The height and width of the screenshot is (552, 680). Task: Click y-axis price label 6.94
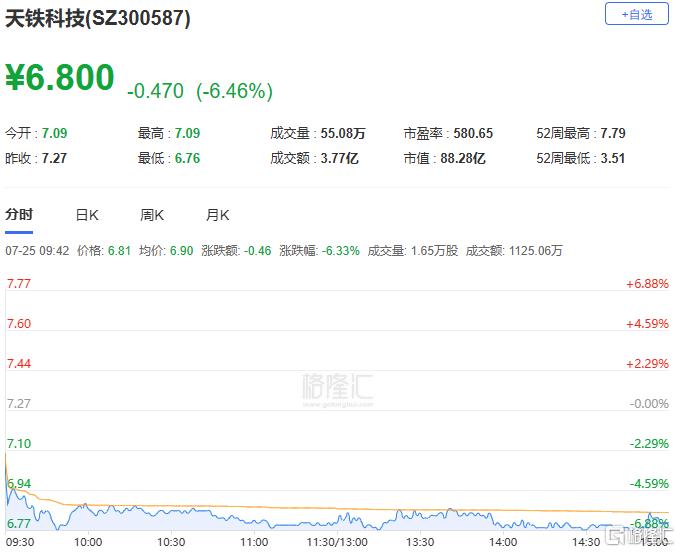tap(19, 483)
